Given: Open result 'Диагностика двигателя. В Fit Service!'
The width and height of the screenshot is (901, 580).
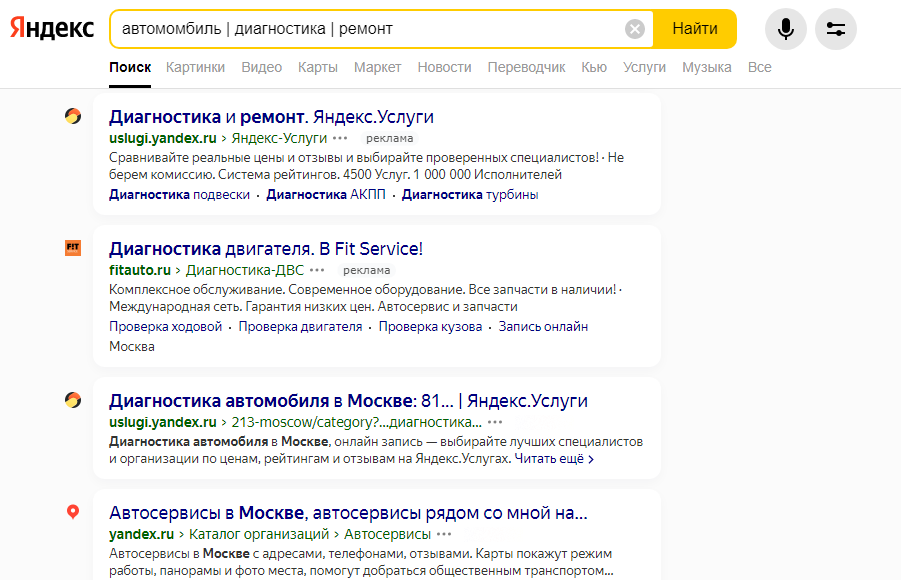Looking at the screenshot, I should [x=266, y=249].
